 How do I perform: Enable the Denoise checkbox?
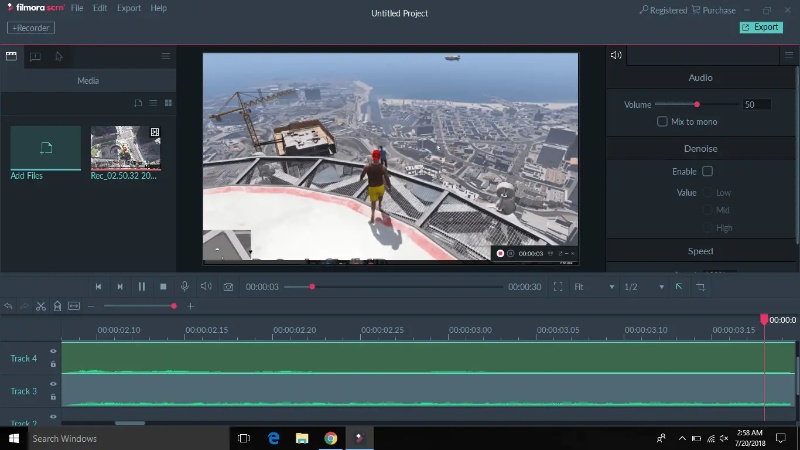pyautogui.click(x=707, y=171)
